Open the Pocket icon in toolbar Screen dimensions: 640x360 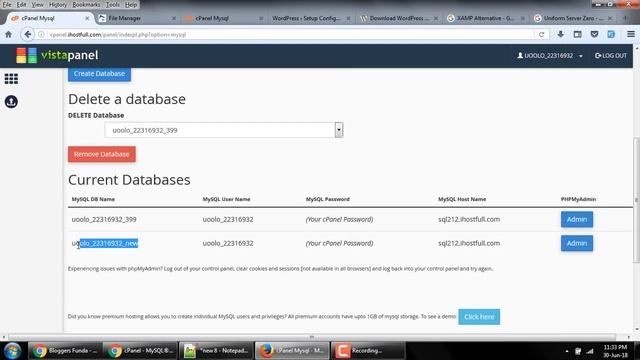coord(594,35)
